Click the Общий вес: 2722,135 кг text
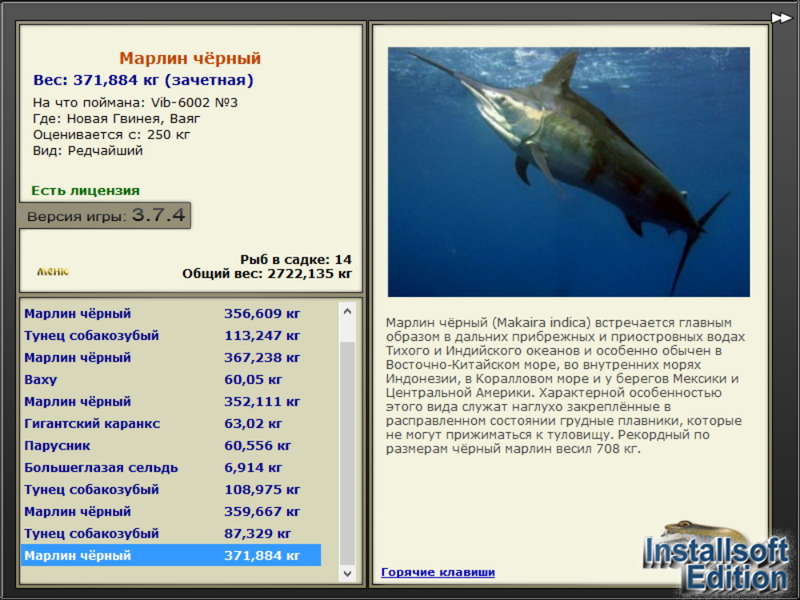 267,273
